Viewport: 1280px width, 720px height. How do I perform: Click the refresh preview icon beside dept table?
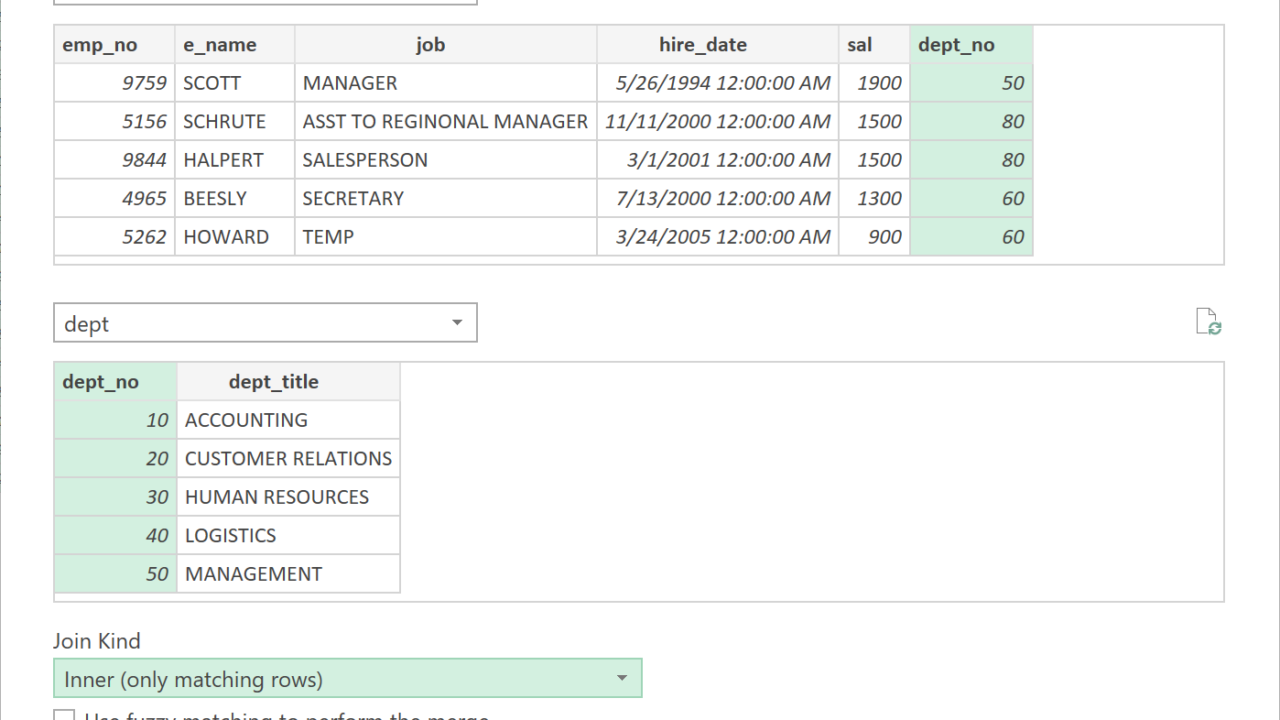coord(1209,322)
